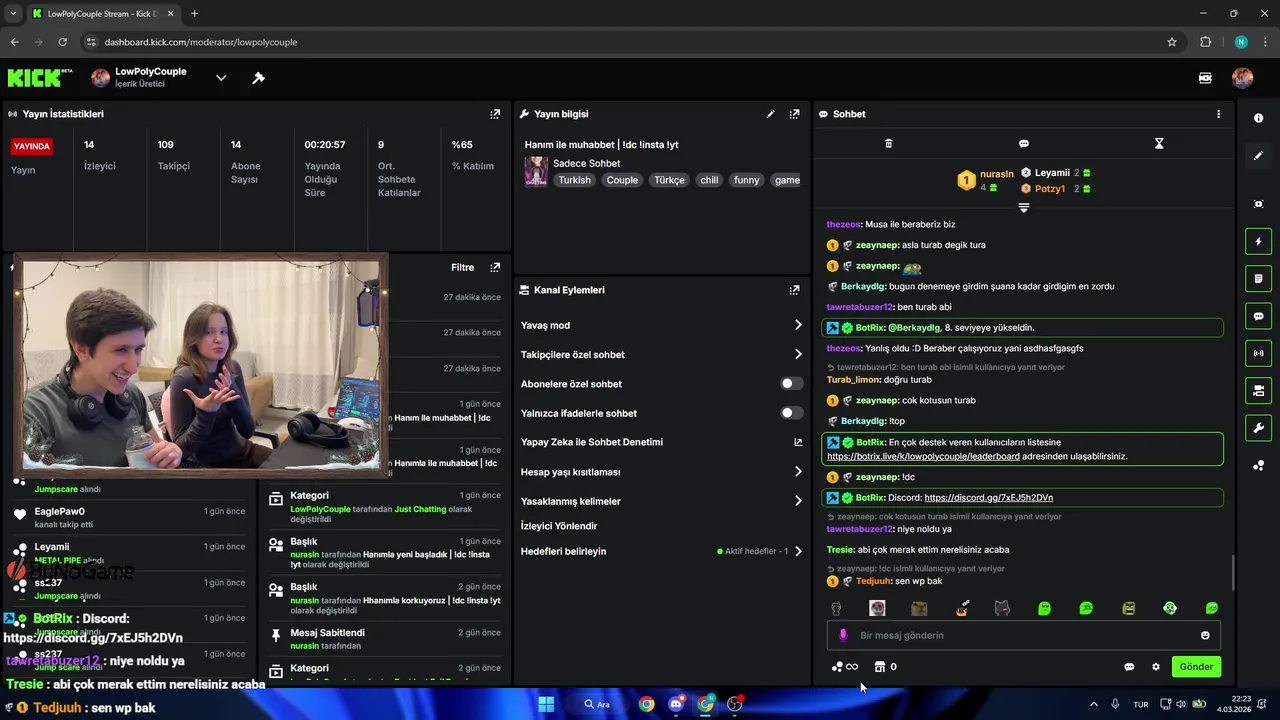Image resolution: width=1280 pixels, height=720 pixels.
Task: Open İzleyici Yönlendir action
Action: pos(559,526)
